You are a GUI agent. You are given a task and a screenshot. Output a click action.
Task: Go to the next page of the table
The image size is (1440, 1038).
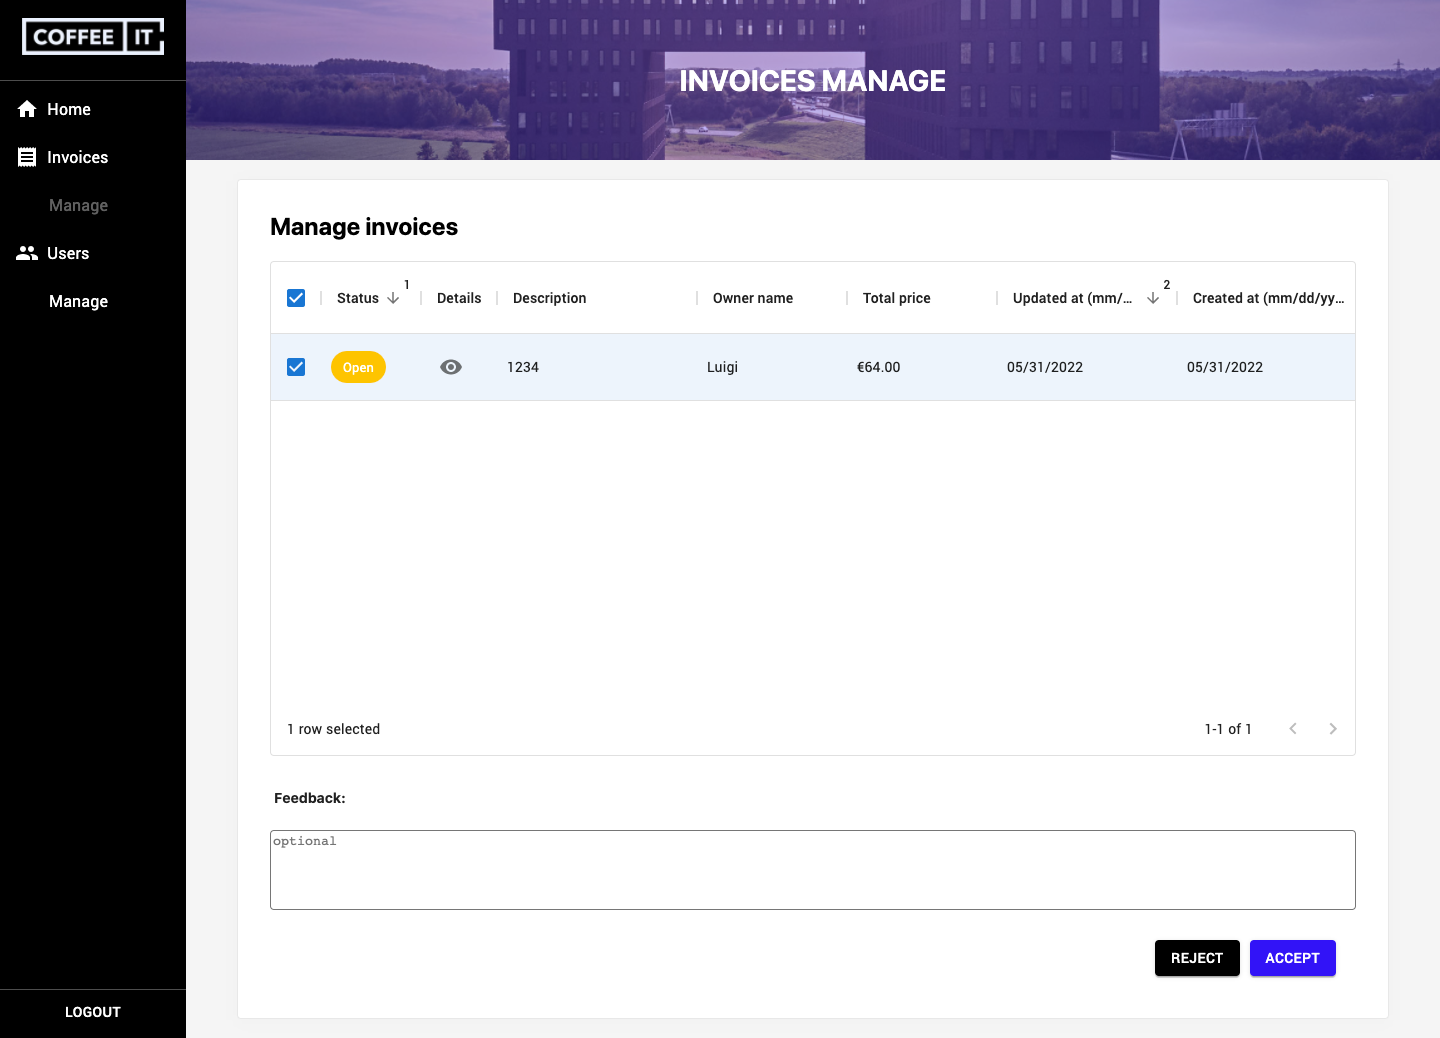click(x=1333, y=729)
